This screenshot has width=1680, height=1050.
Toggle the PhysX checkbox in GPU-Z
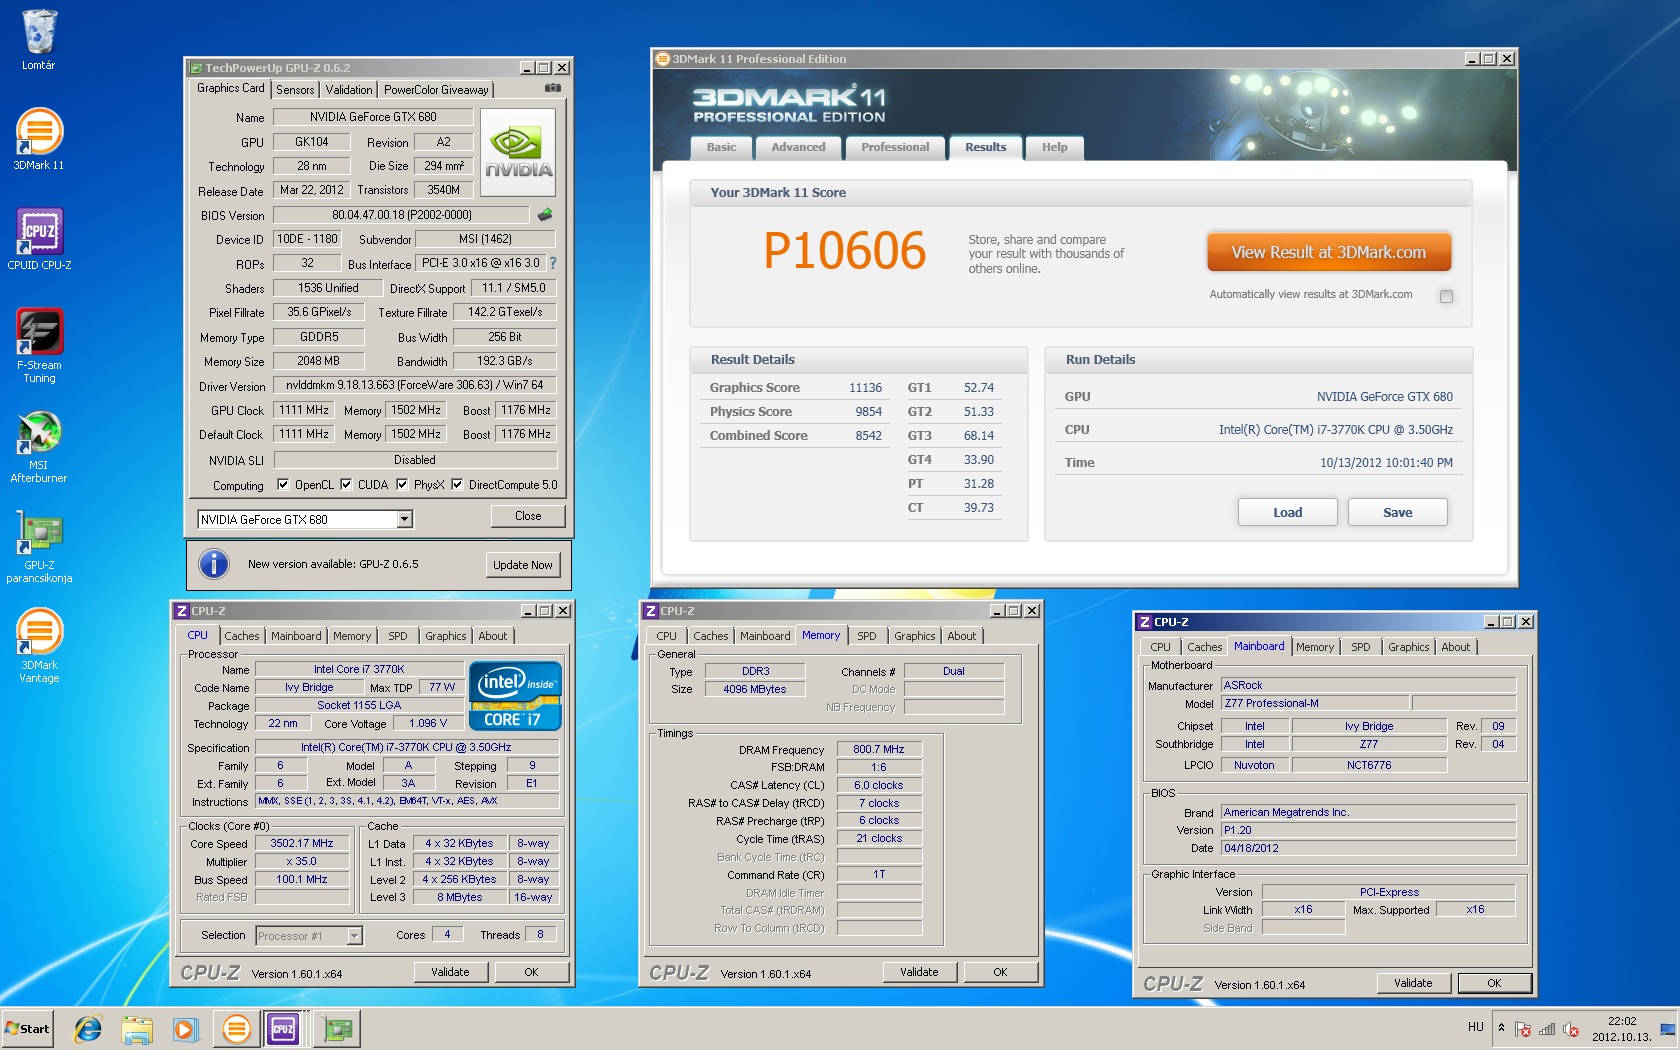[402, 485]
